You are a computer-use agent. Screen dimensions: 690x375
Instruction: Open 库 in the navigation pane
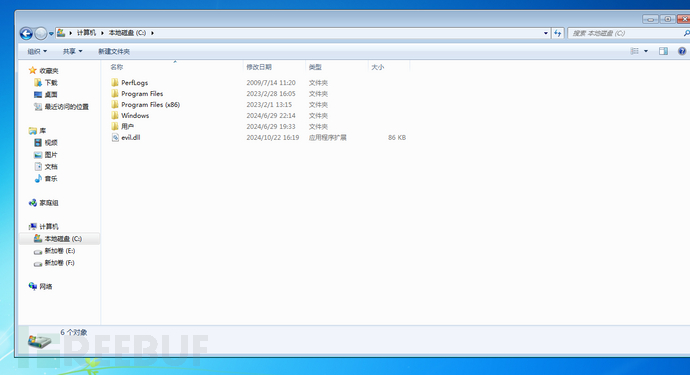[x=43, y=131]
